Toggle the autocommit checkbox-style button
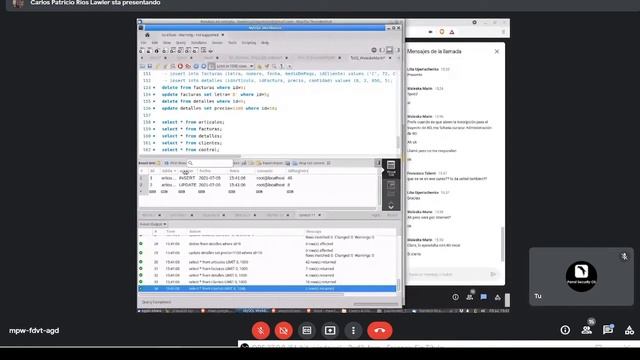 click(x=211, y=66)
